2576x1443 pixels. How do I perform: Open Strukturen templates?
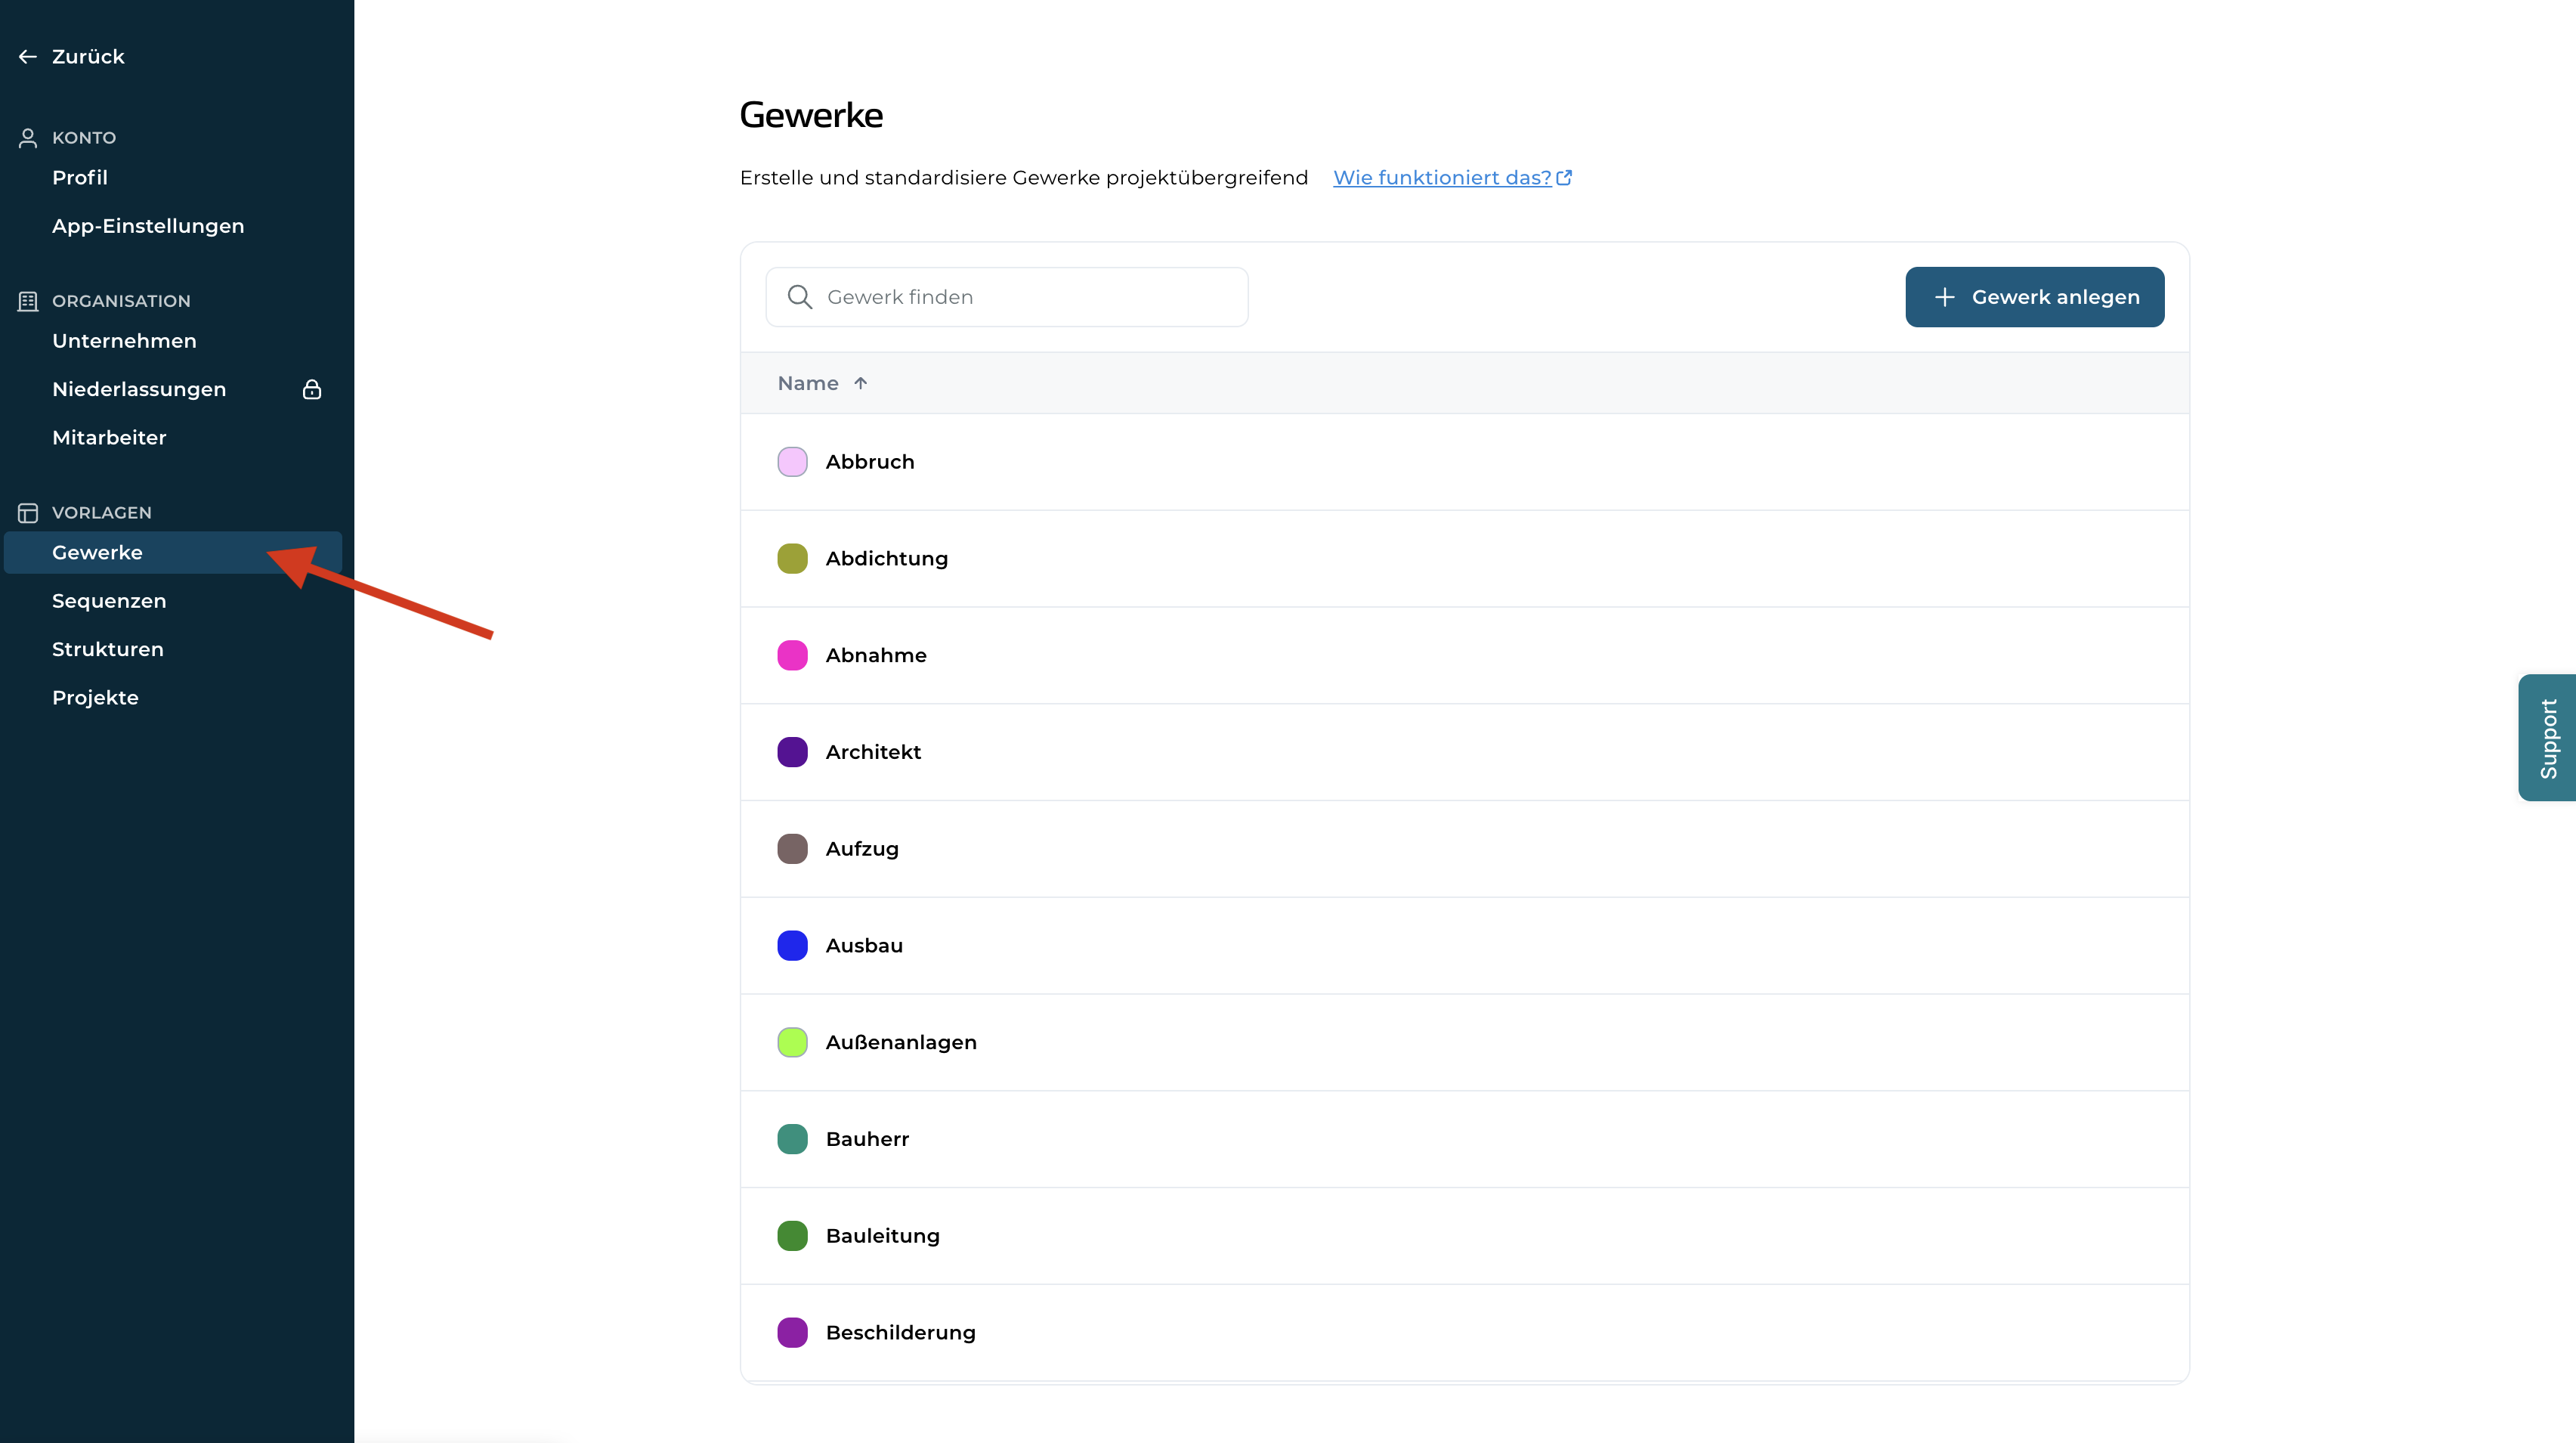tap(108, 649)
